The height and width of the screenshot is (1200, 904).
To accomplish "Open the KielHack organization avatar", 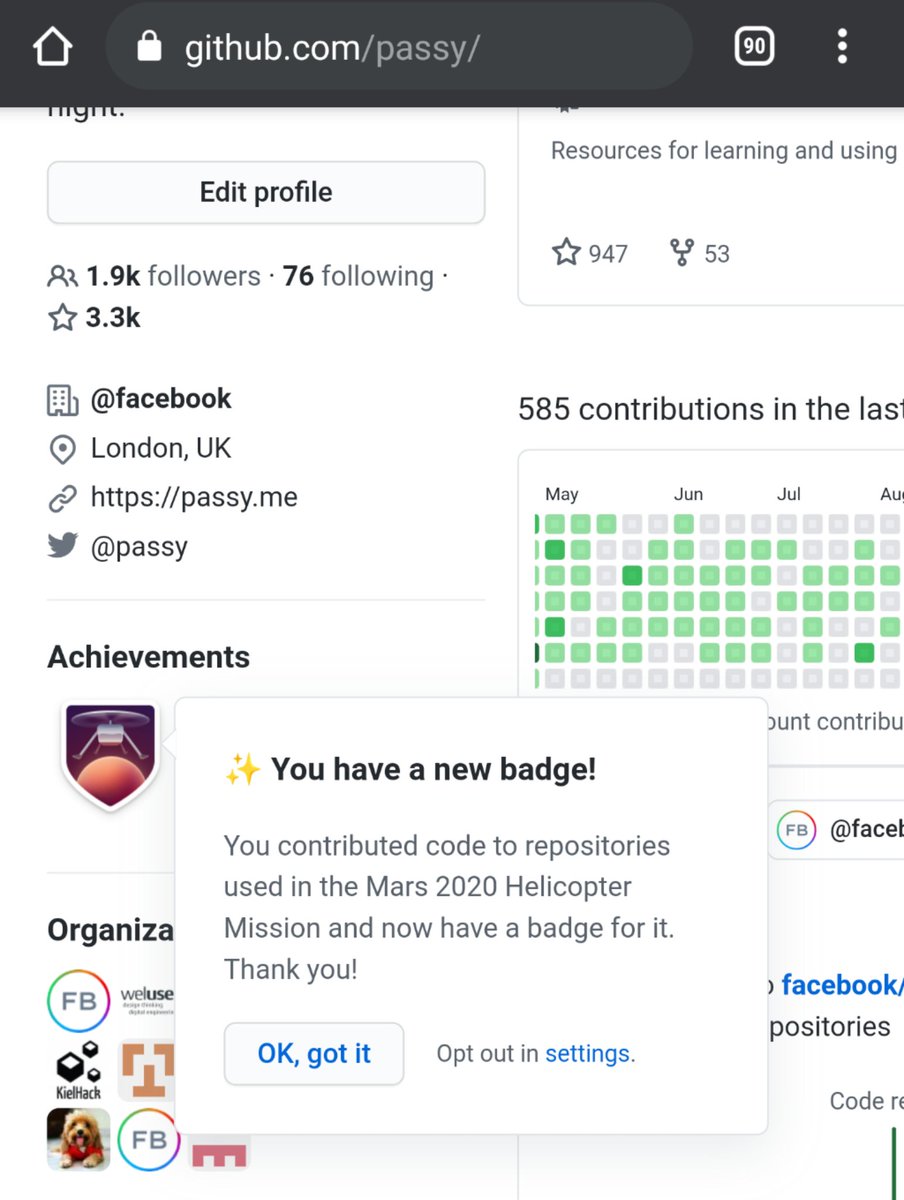I will pyautogui.click(x=78, y=1070).
